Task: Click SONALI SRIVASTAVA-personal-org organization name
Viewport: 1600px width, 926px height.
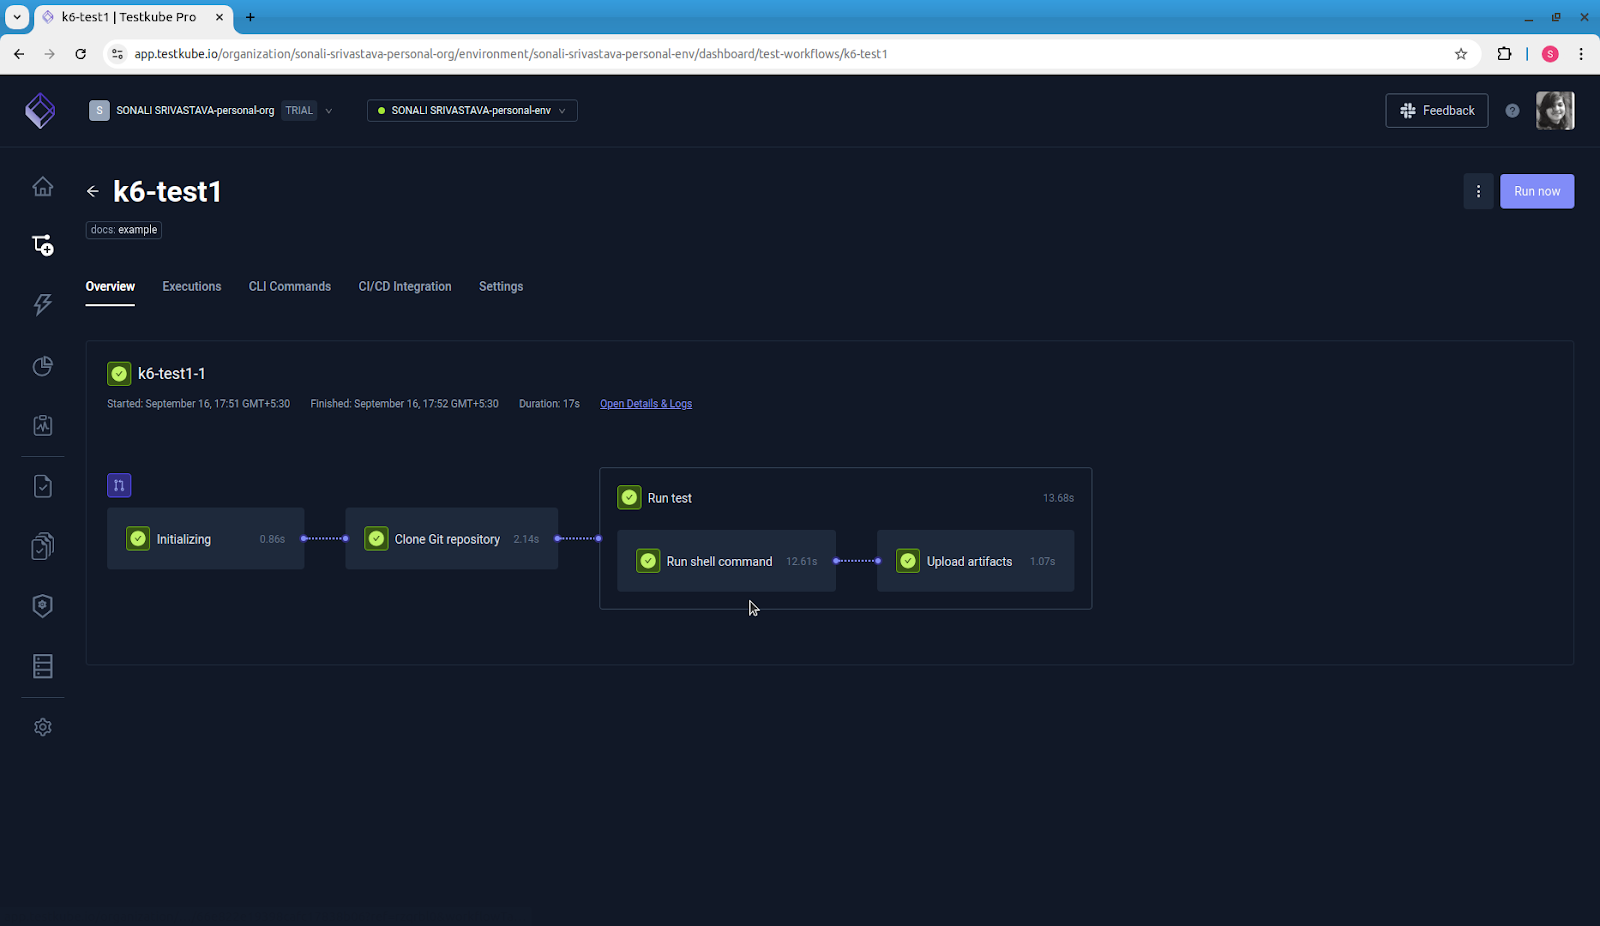Action: click(x=195, y=110)
